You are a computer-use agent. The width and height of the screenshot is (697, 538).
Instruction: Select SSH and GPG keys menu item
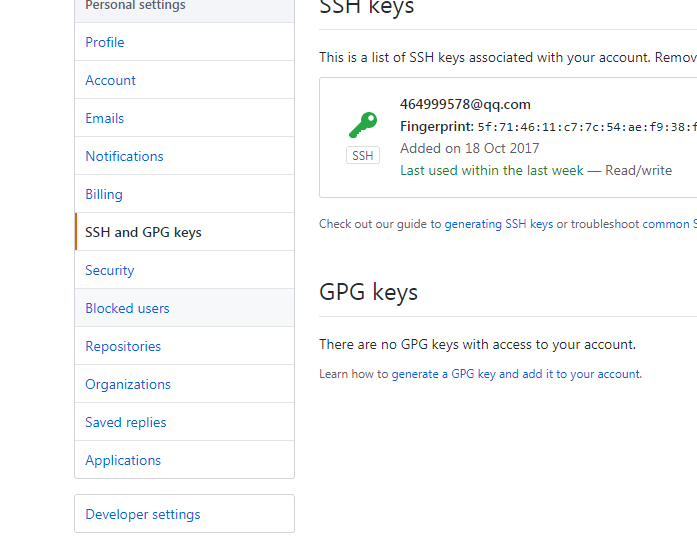point(143,232)
